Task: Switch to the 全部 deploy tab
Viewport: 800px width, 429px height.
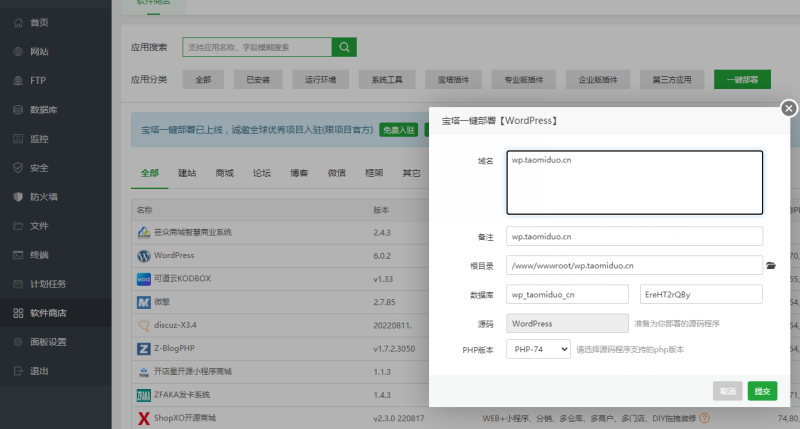Action: 149,173
